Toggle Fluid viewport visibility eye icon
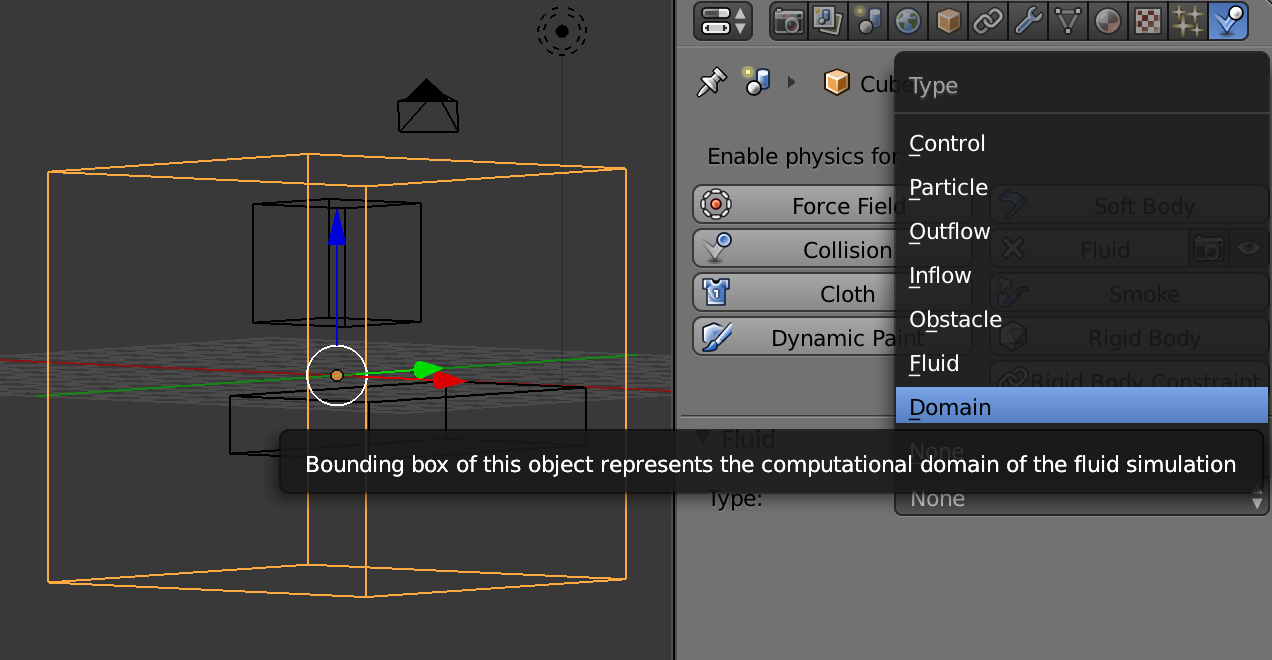Screen dimensions: 1272x660 coord(1248,250)
